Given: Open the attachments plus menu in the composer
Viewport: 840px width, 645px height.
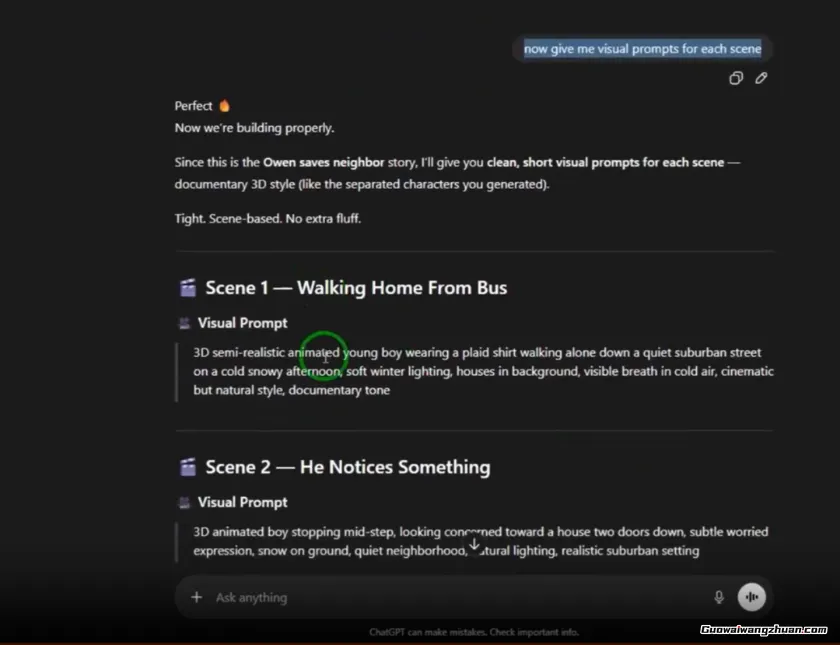Looking at the screenshot, I should point(196,597).
